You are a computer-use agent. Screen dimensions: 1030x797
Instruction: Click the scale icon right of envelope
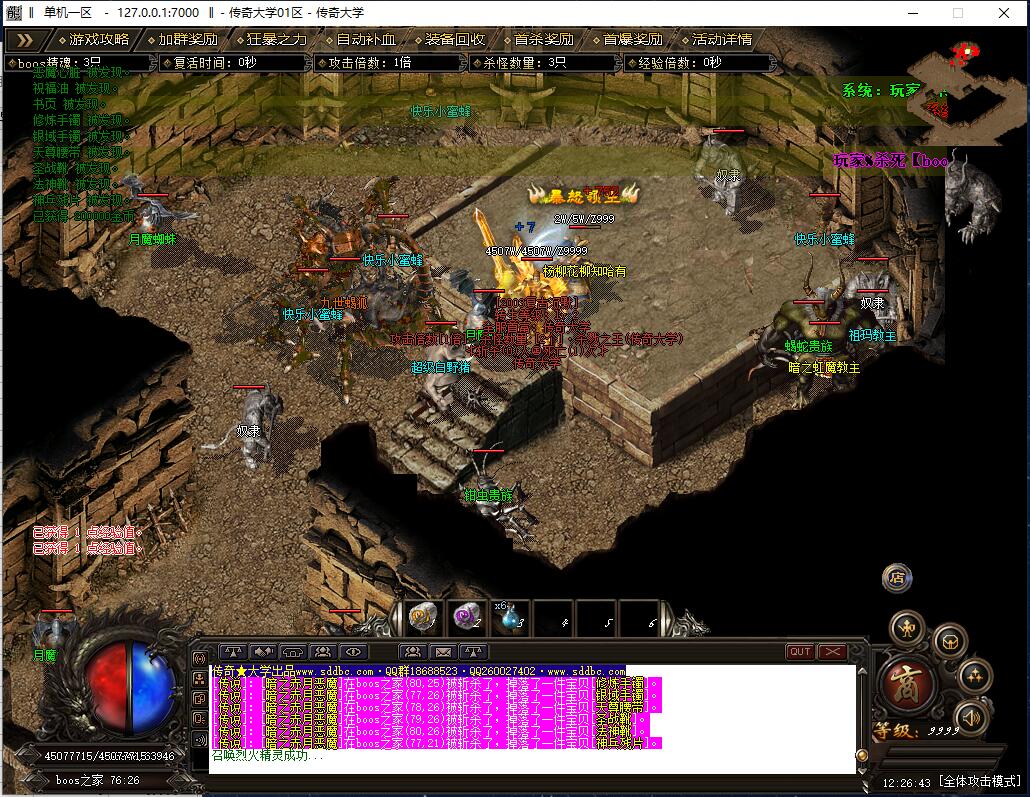(474, 652)
